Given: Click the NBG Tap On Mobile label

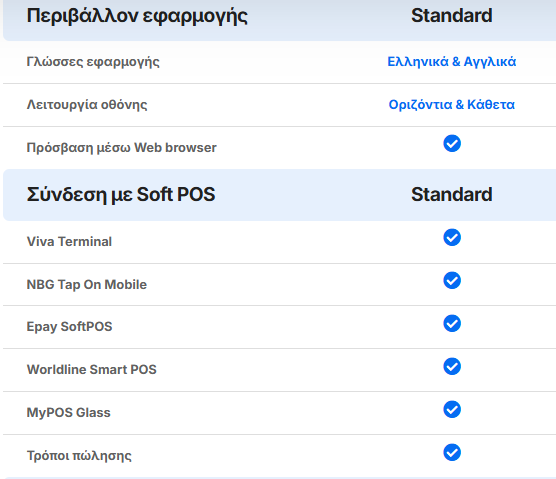Looking at the screenshot, I should pos(87,285).
